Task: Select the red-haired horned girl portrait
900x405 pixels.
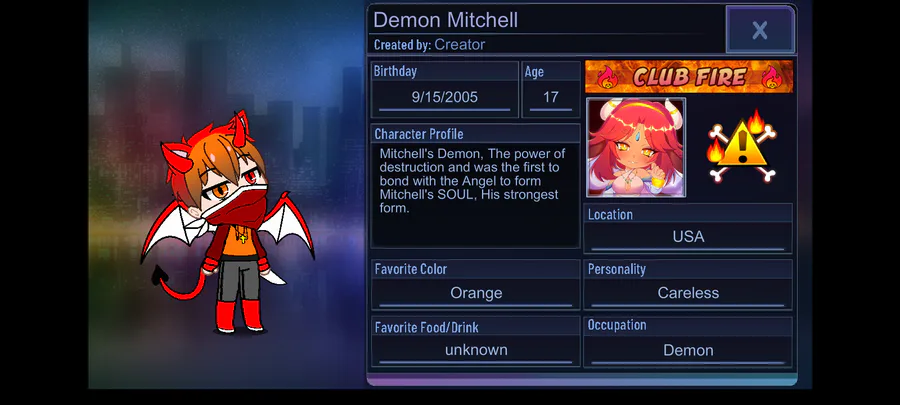Action: pyautogui.click(x=636, y=147)
